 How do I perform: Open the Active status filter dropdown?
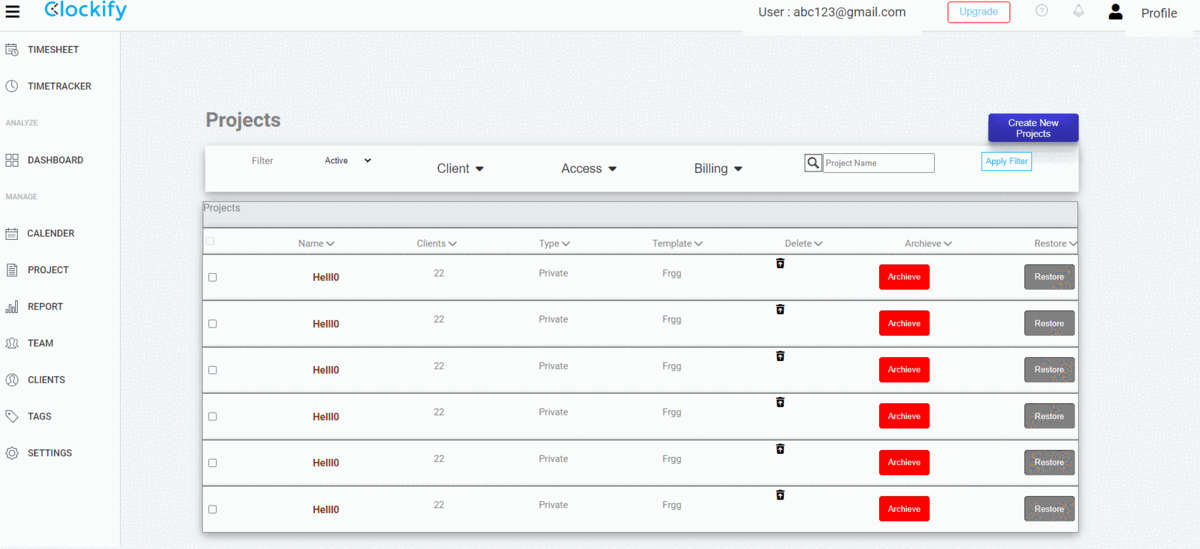[347, 160]
